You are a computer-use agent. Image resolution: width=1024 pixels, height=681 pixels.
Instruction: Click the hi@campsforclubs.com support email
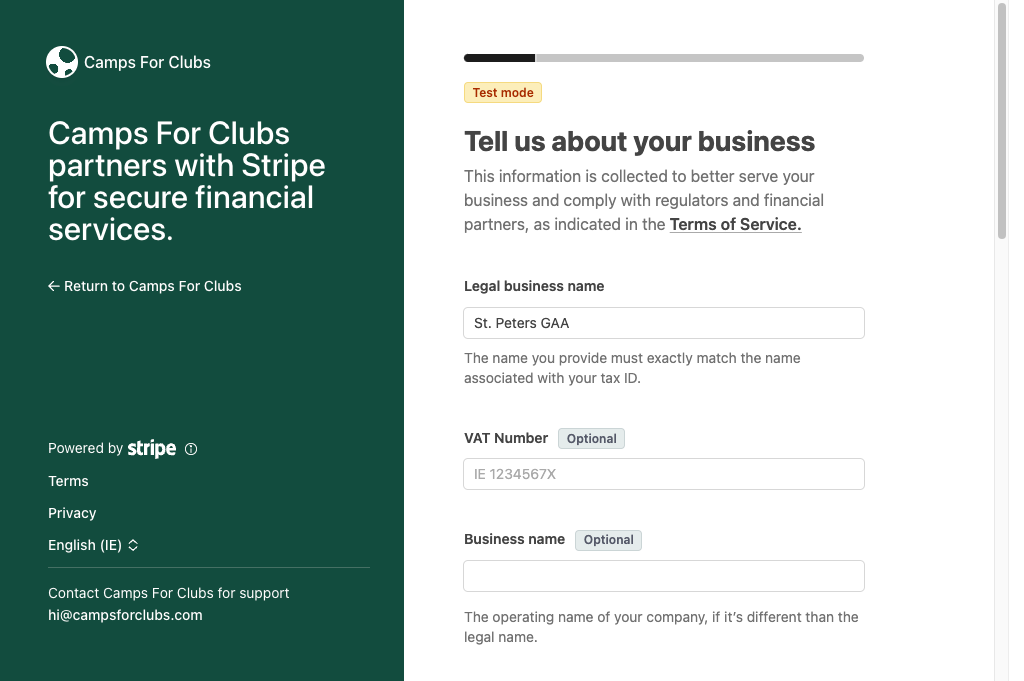tap(125, 615)
